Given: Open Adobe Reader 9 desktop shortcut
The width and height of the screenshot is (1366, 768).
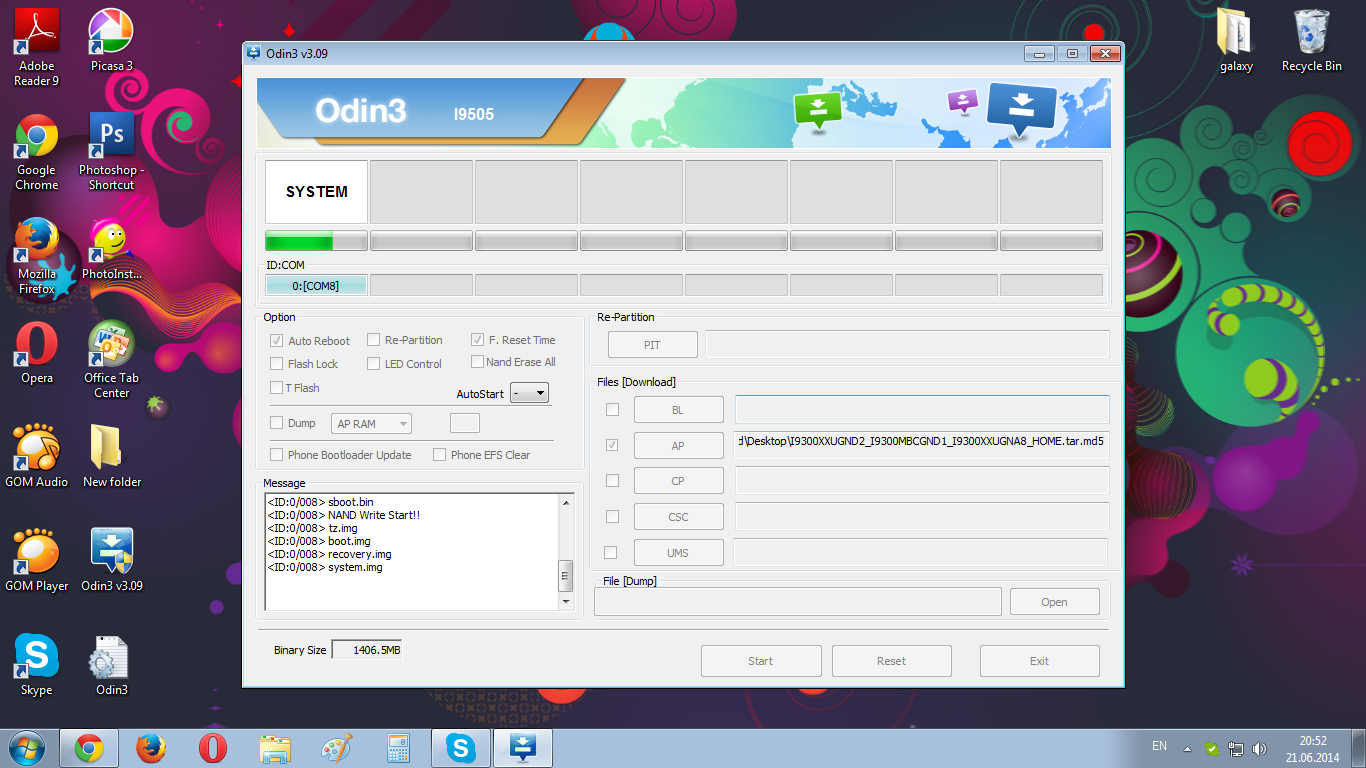Looking at the screenshot, I should pos(37,47).
